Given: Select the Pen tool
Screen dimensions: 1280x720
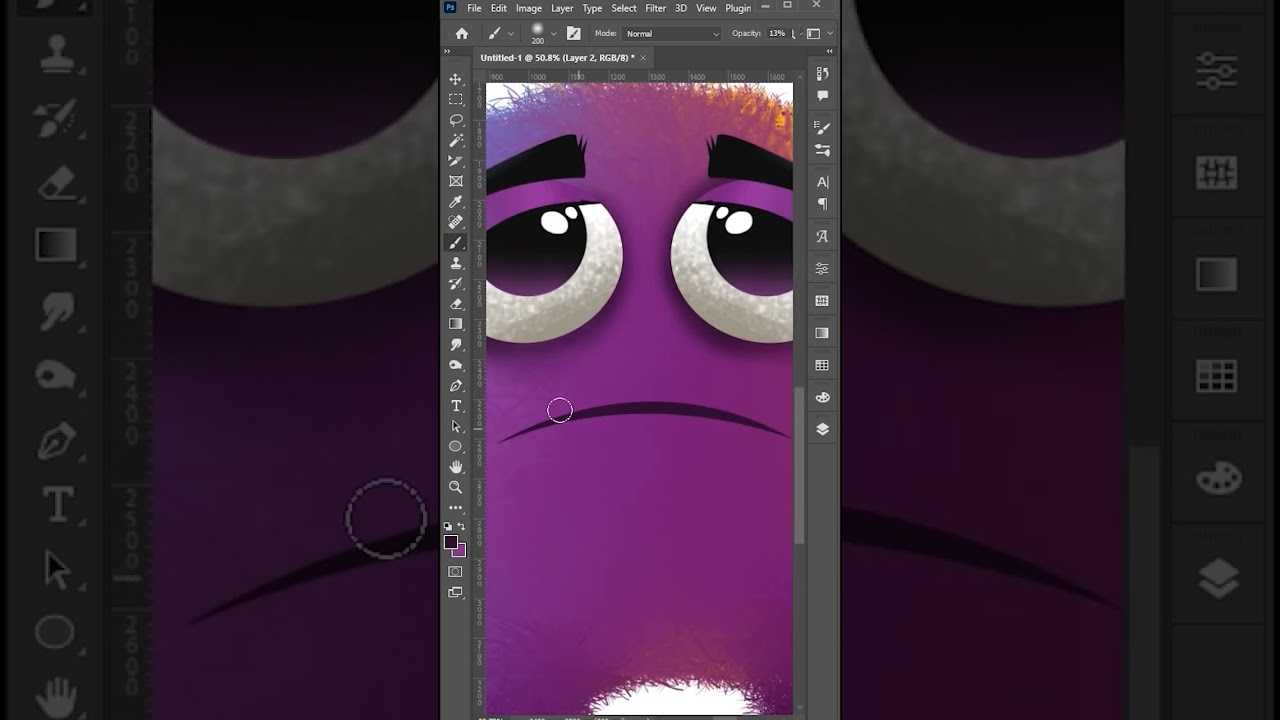Looking at the screenshot, I should [x=456, y=385].
